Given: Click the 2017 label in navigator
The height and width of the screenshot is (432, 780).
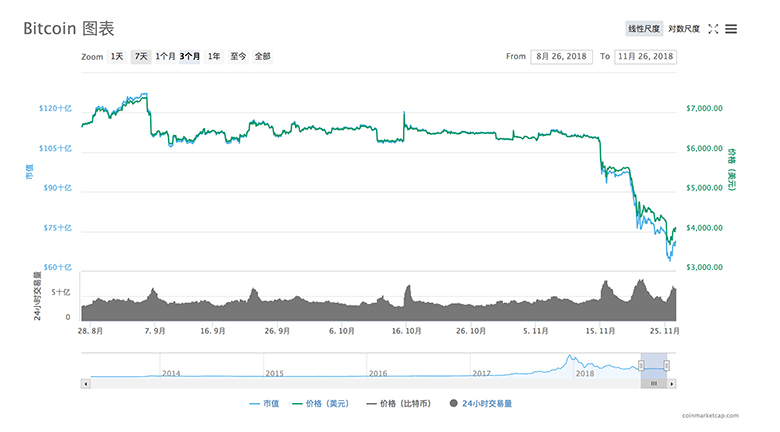Looking at the screenshot, I should (482, 373).
